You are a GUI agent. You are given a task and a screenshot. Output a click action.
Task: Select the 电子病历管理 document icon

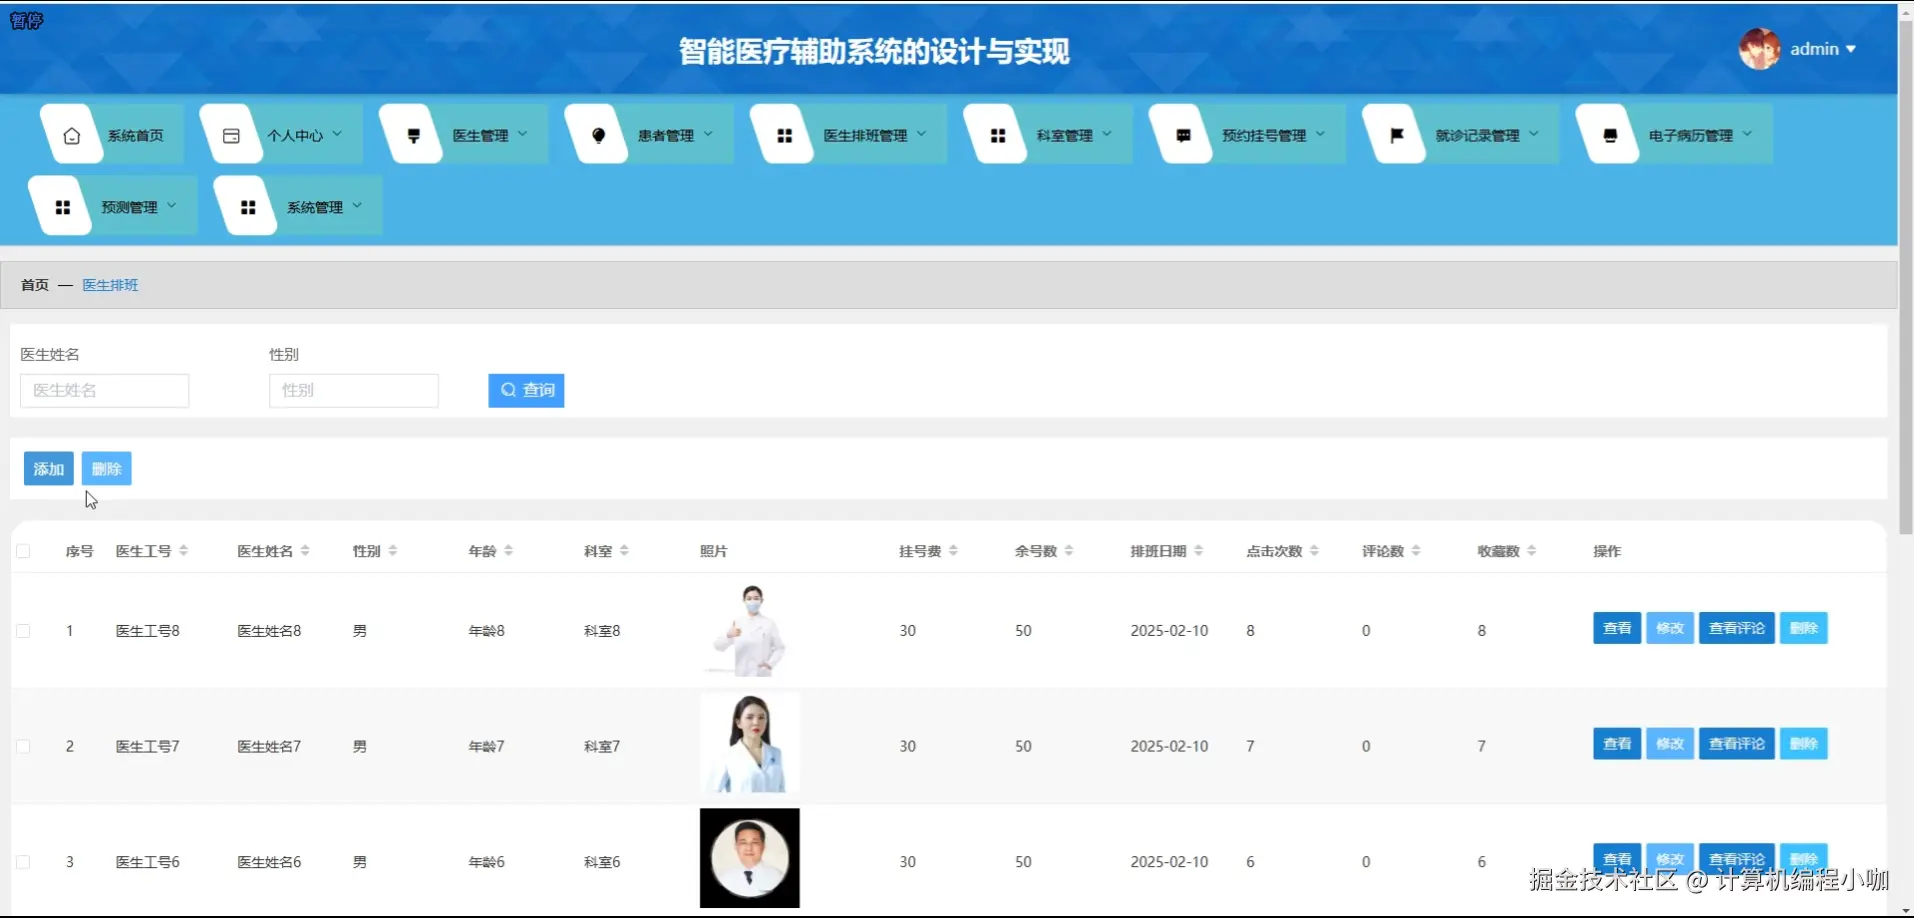coord(1608,134)
